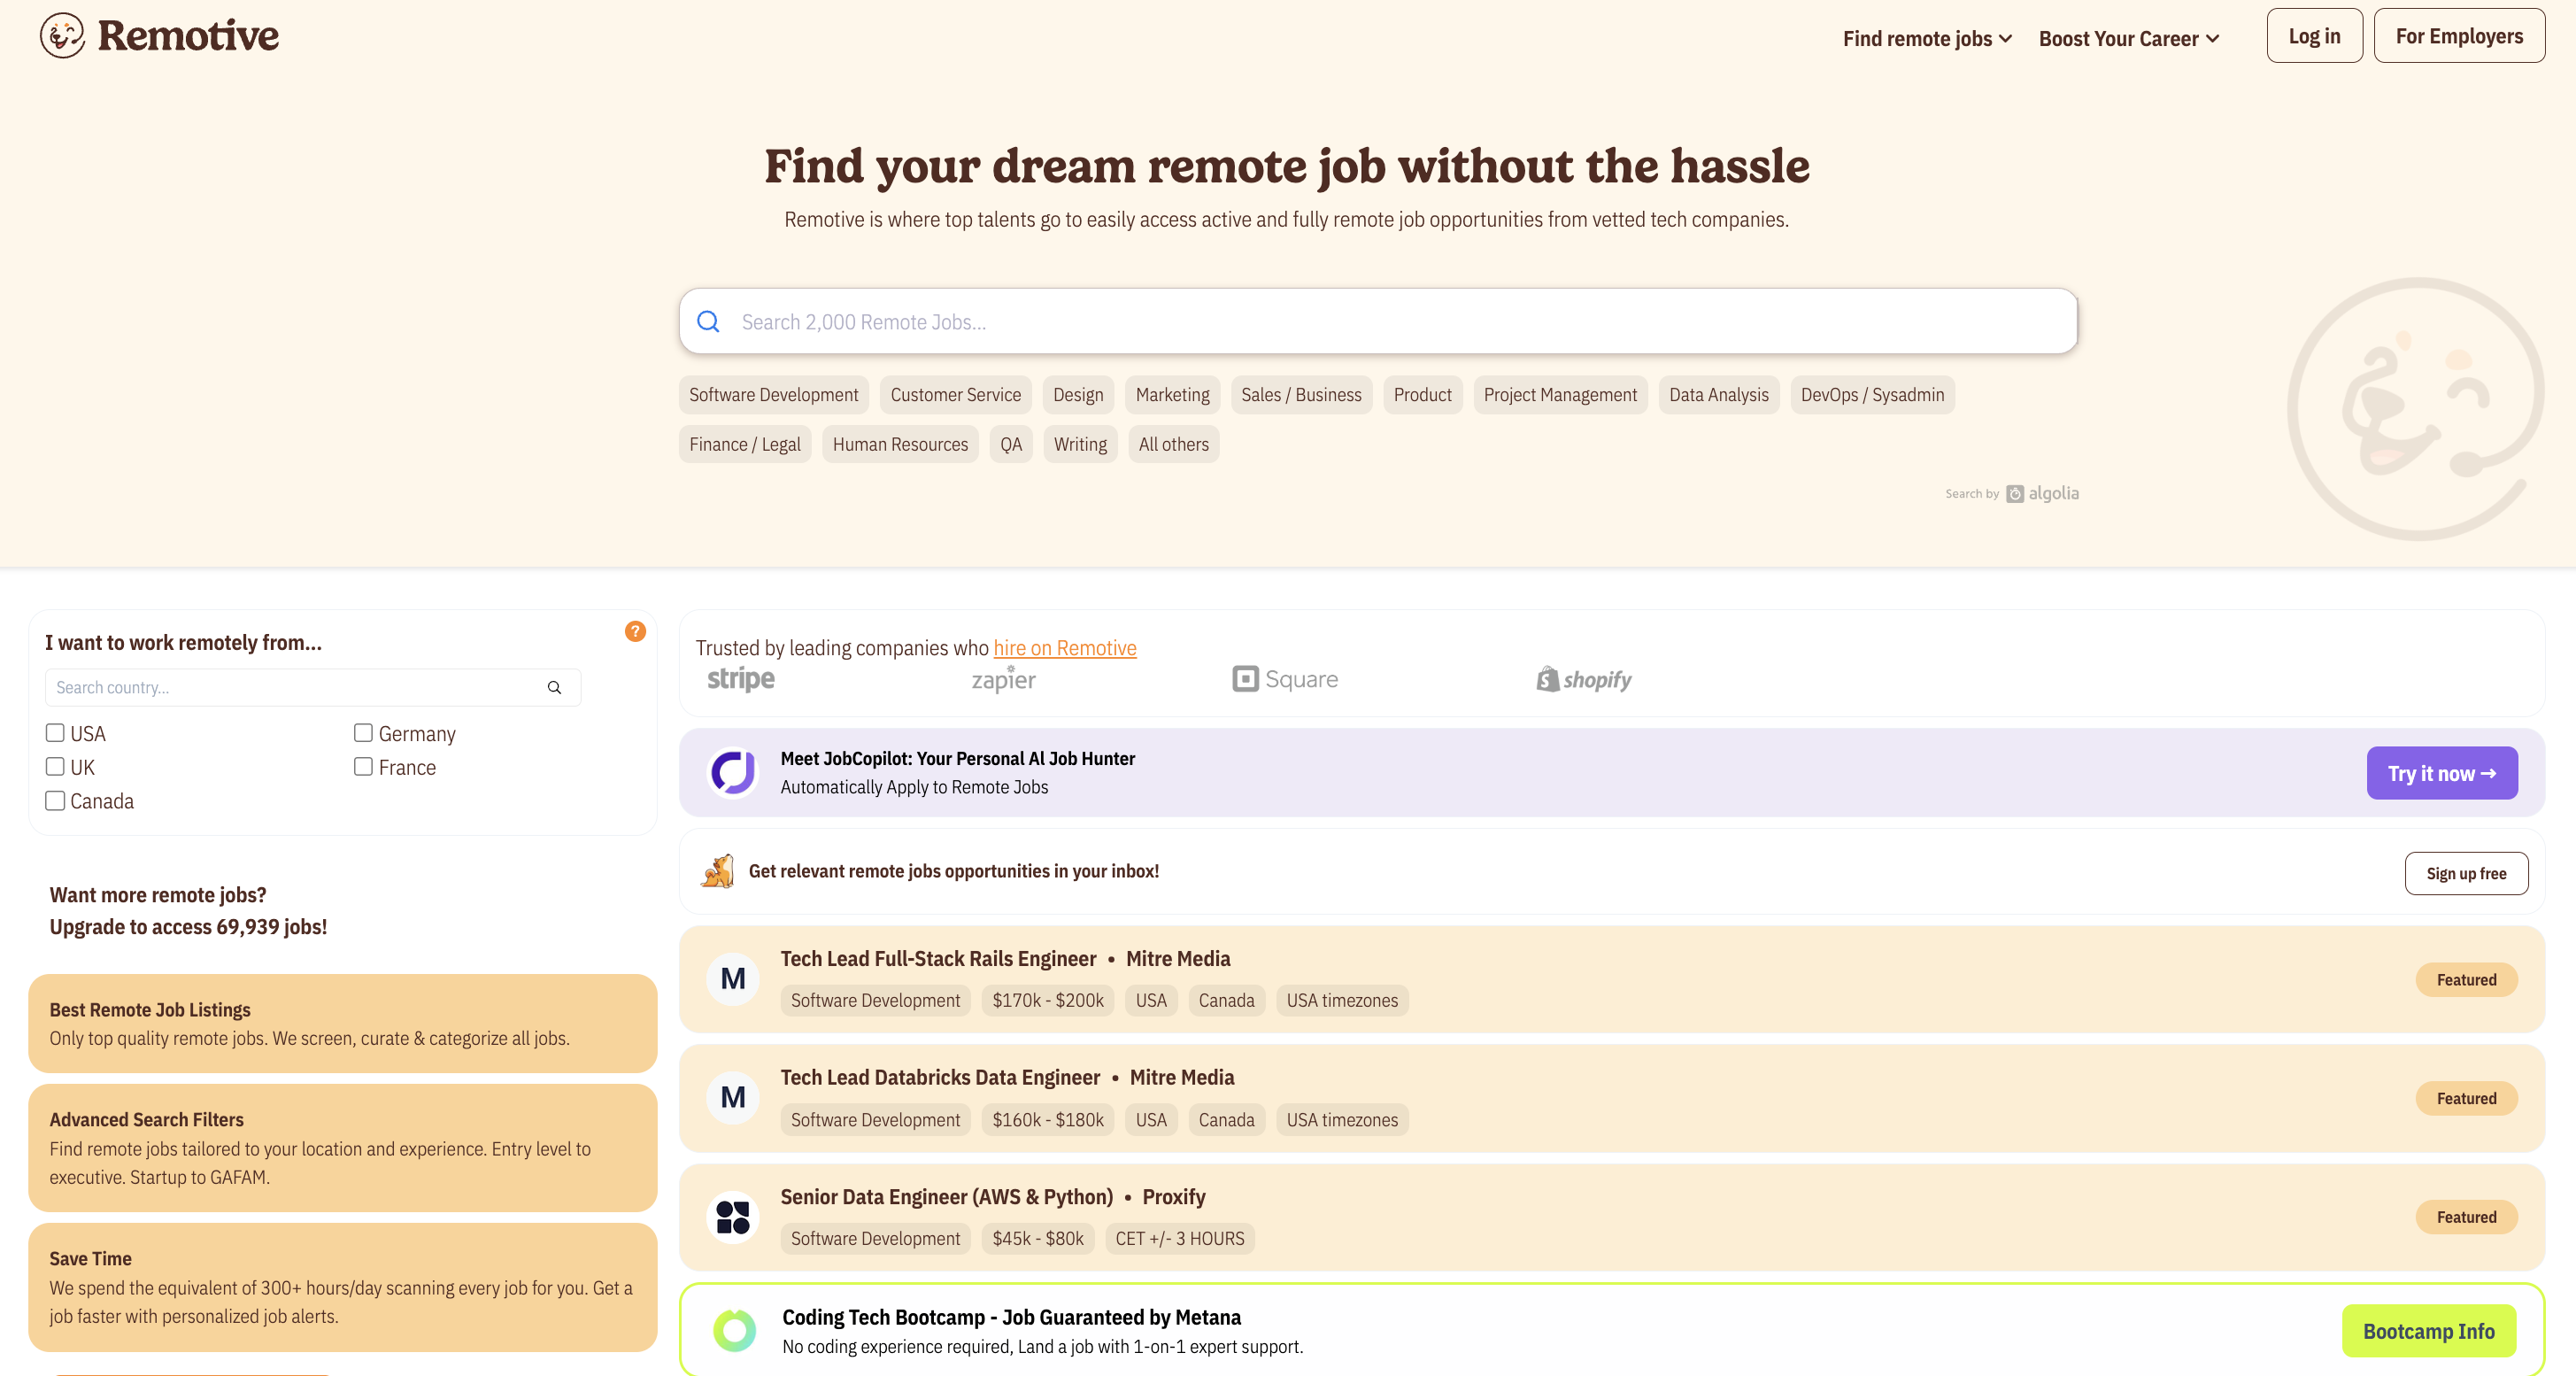Enable the Germany country filter

363,733
